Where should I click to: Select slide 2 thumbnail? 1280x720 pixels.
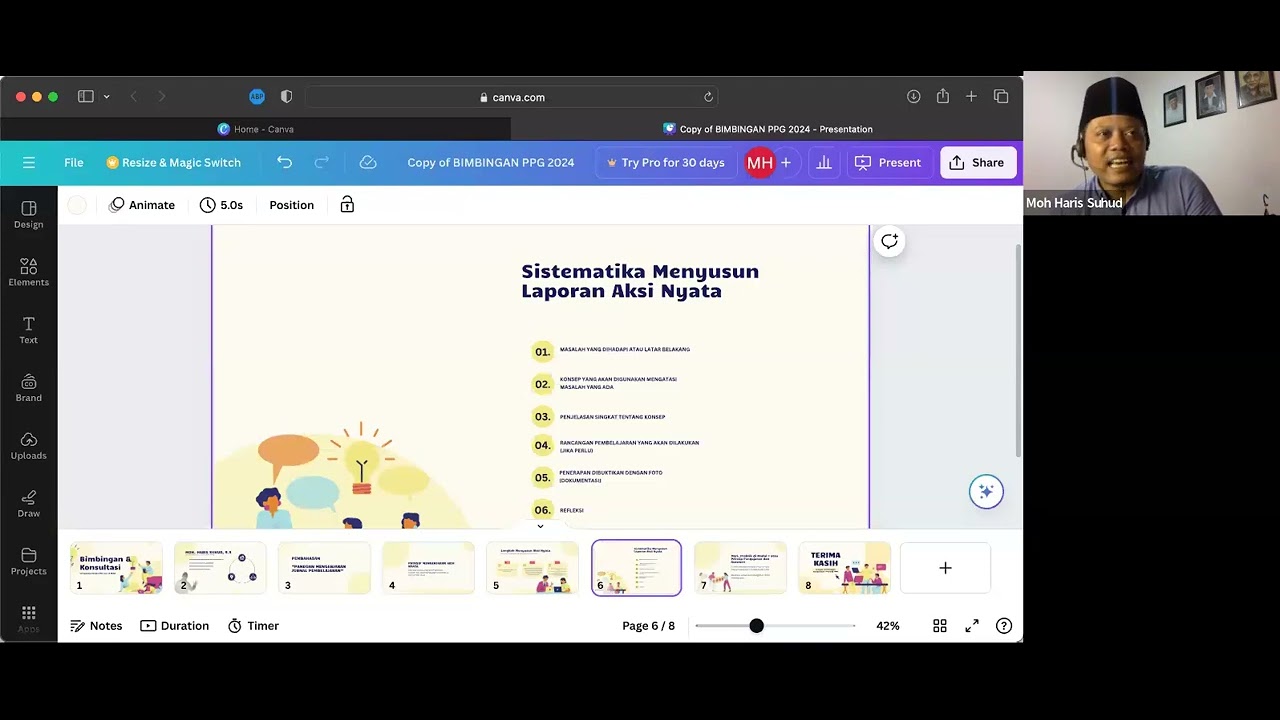(x=220, y=568)
